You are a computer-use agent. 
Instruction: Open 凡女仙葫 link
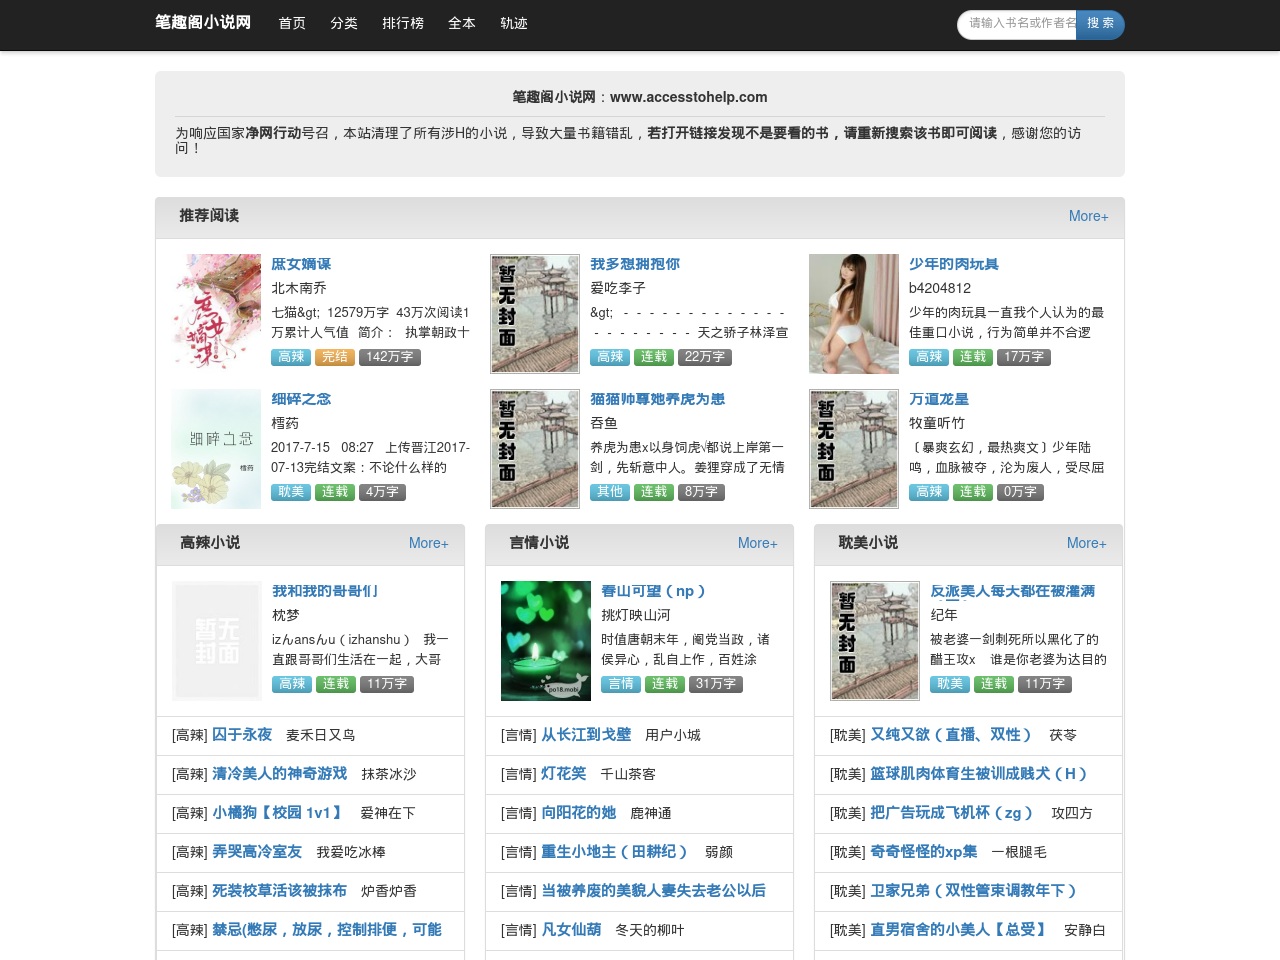(571, 930)
